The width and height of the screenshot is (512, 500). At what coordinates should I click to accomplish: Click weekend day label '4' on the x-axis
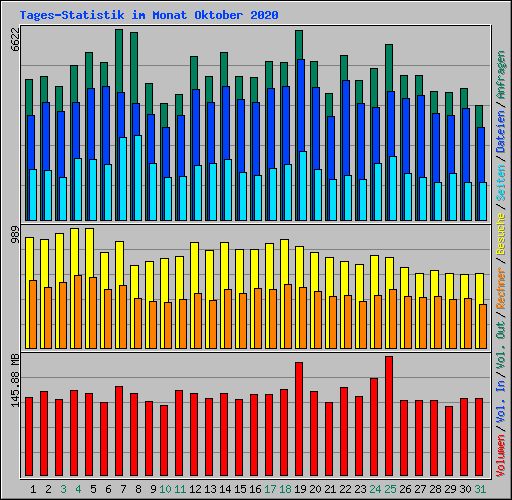[x=78, y=489]
